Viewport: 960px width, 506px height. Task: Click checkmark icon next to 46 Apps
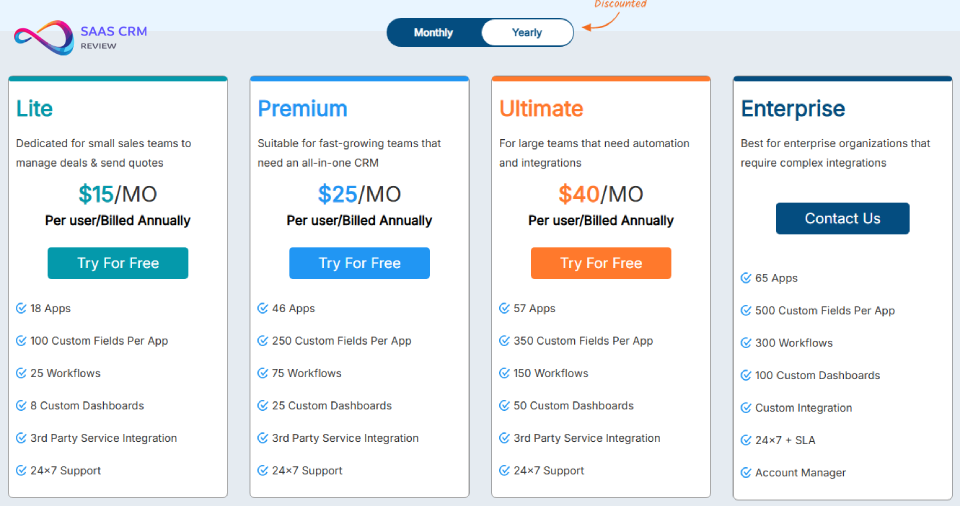pos(263,309)
